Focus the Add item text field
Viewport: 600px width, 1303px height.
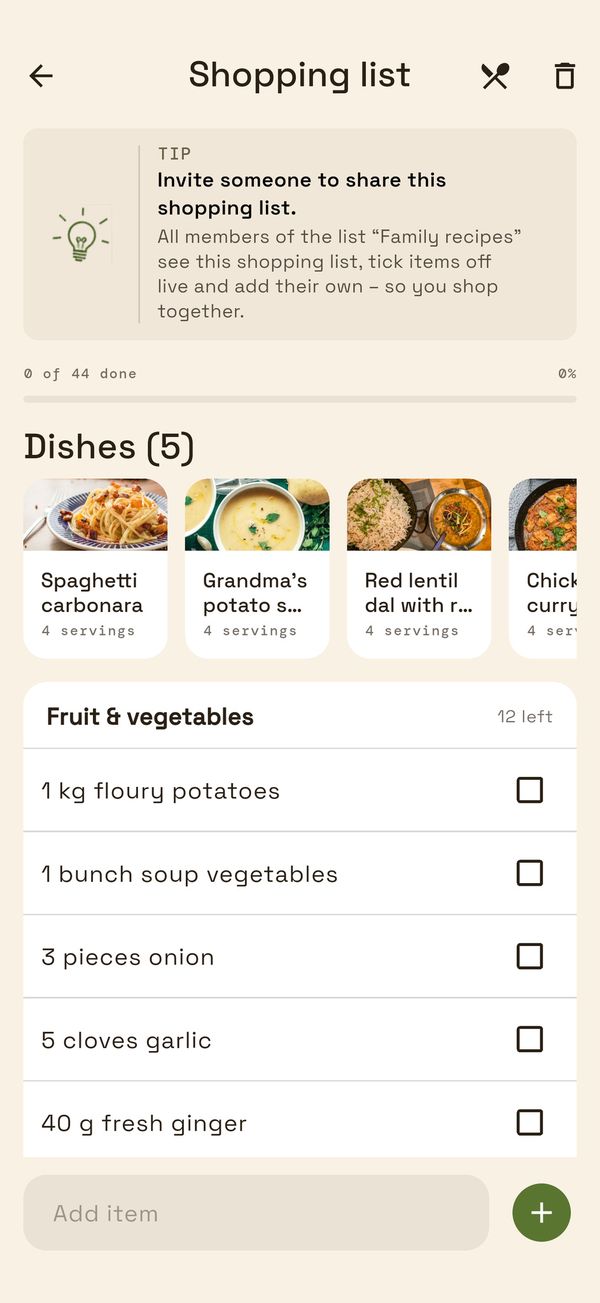256,1213
